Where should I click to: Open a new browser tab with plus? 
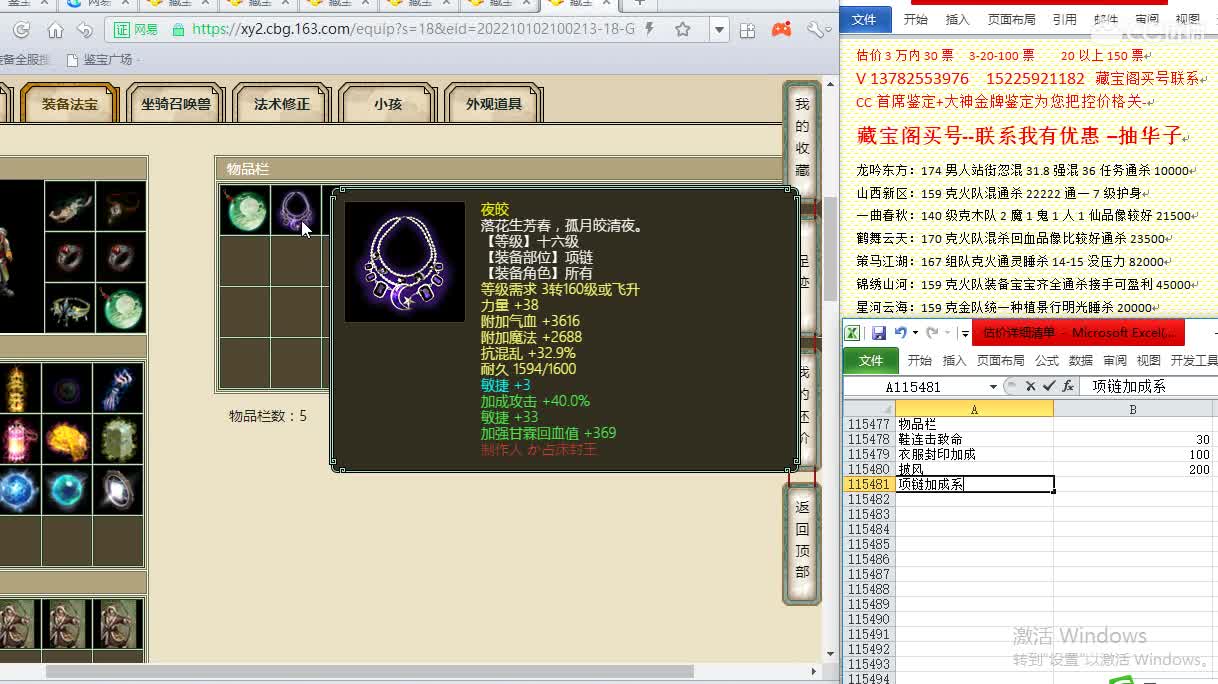[640, 4]
